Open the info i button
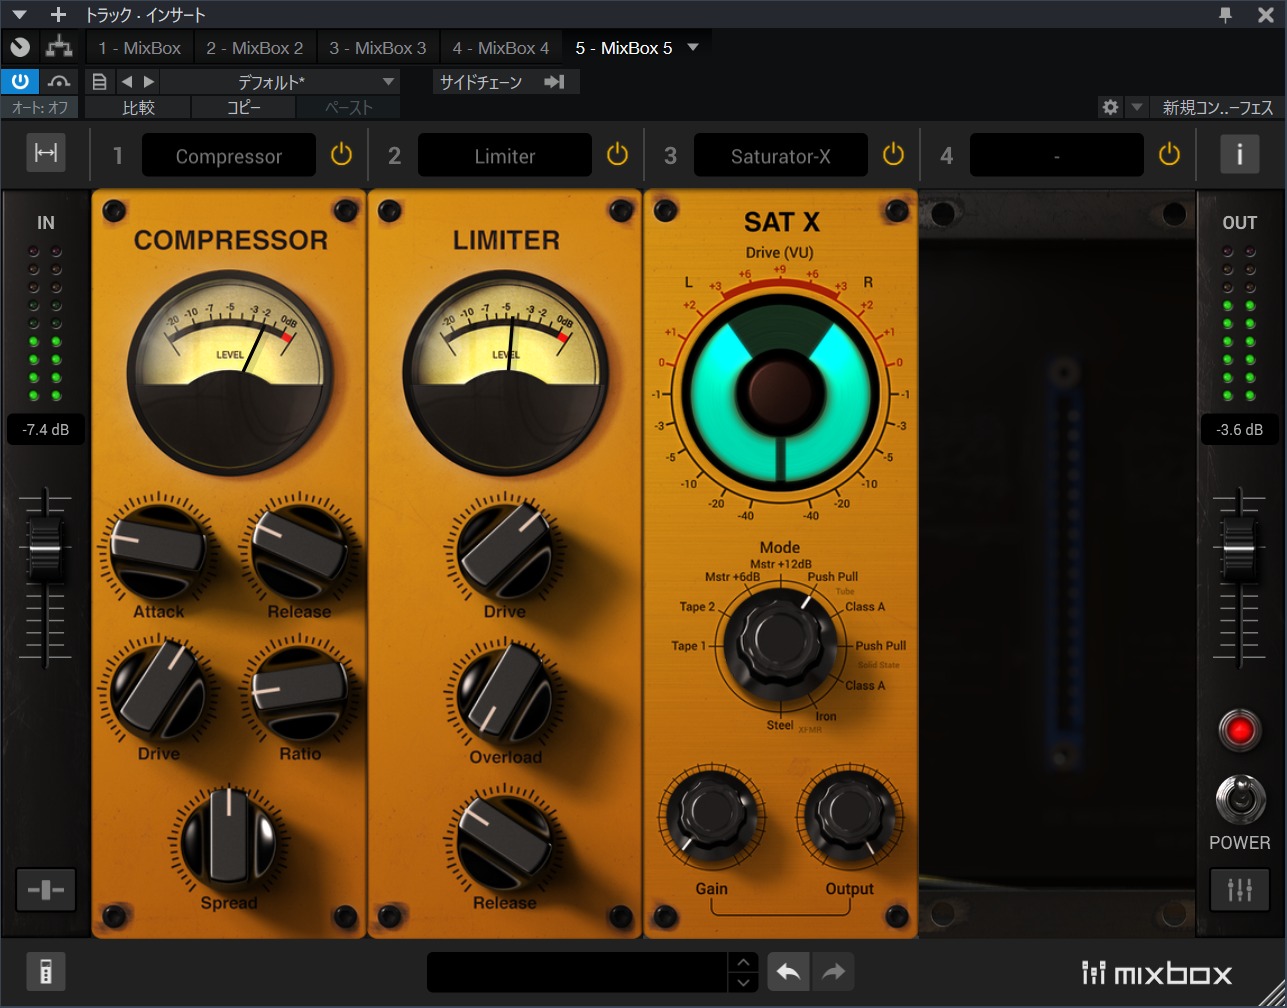 (1240, 154)
